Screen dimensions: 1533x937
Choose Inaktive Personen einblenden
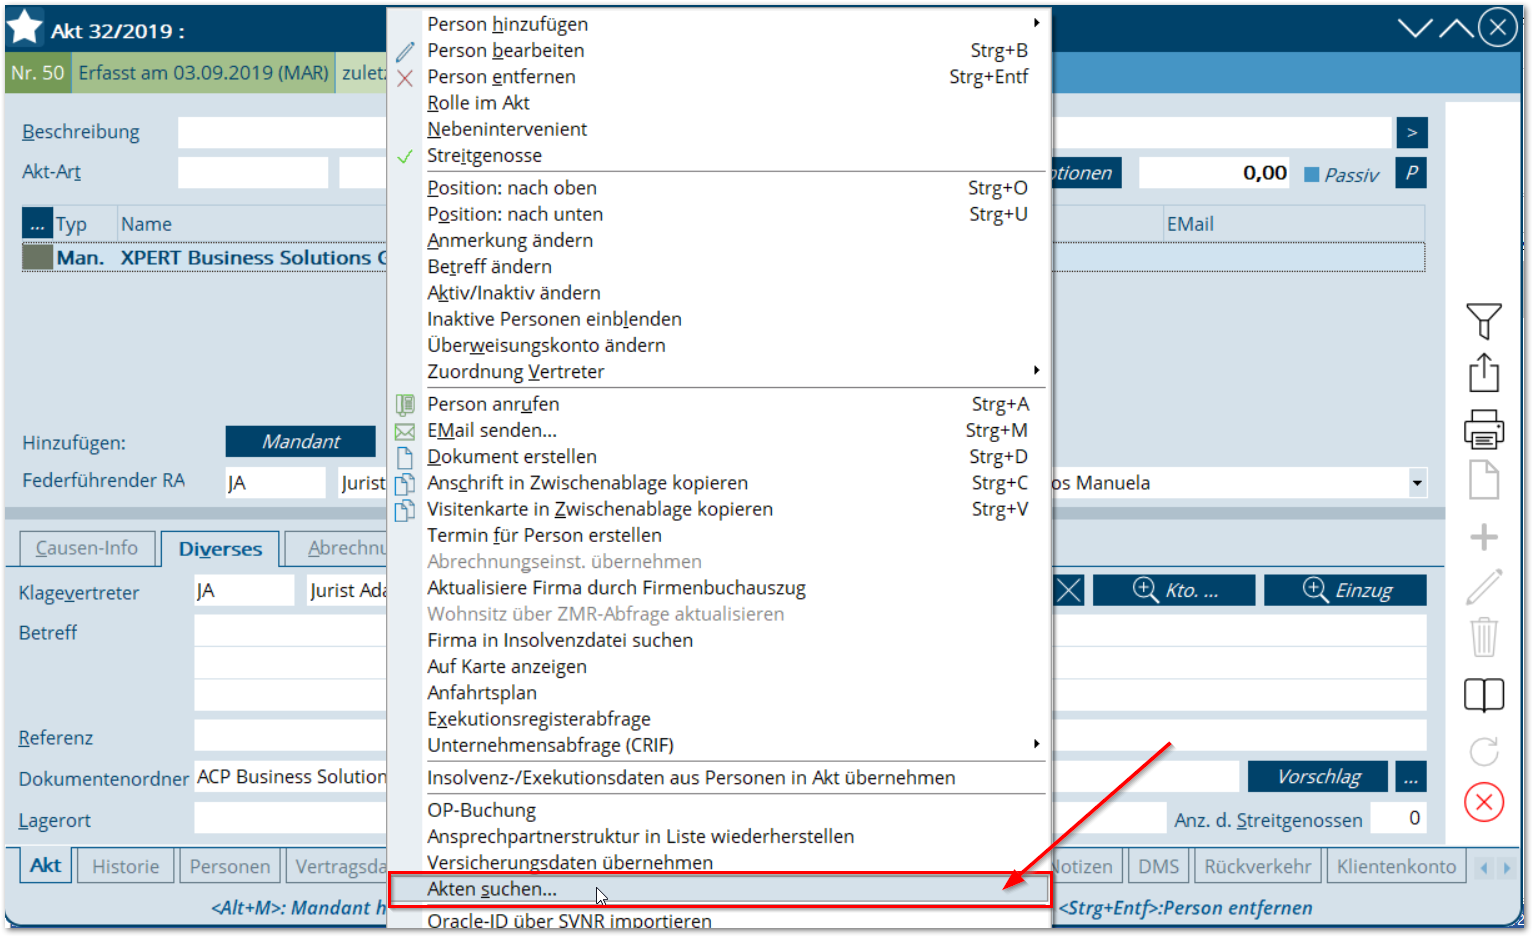[719, 320]
